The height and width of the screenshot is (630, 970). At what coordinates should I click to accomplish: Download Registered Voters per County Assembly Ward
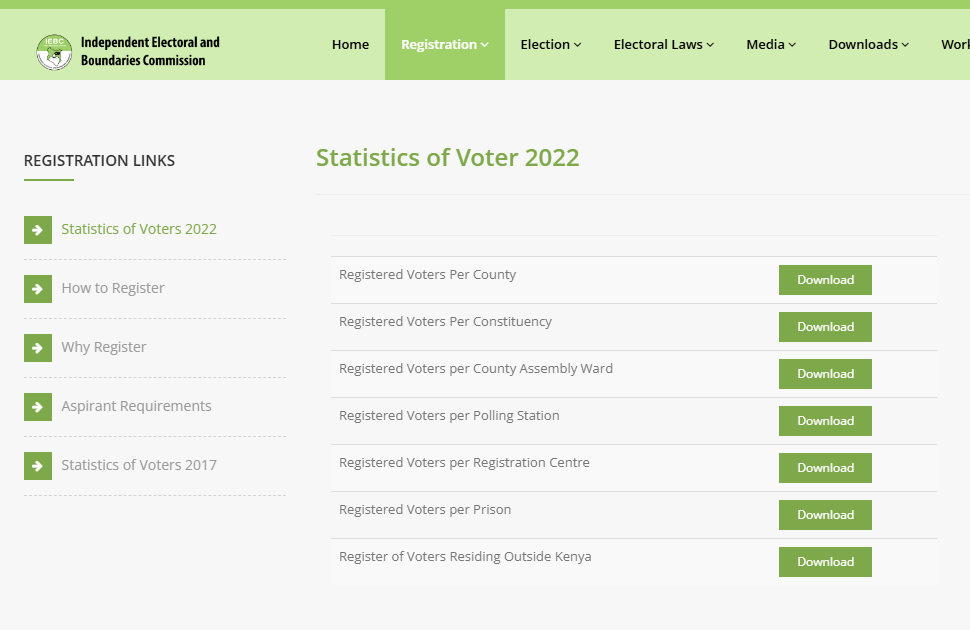824,374
